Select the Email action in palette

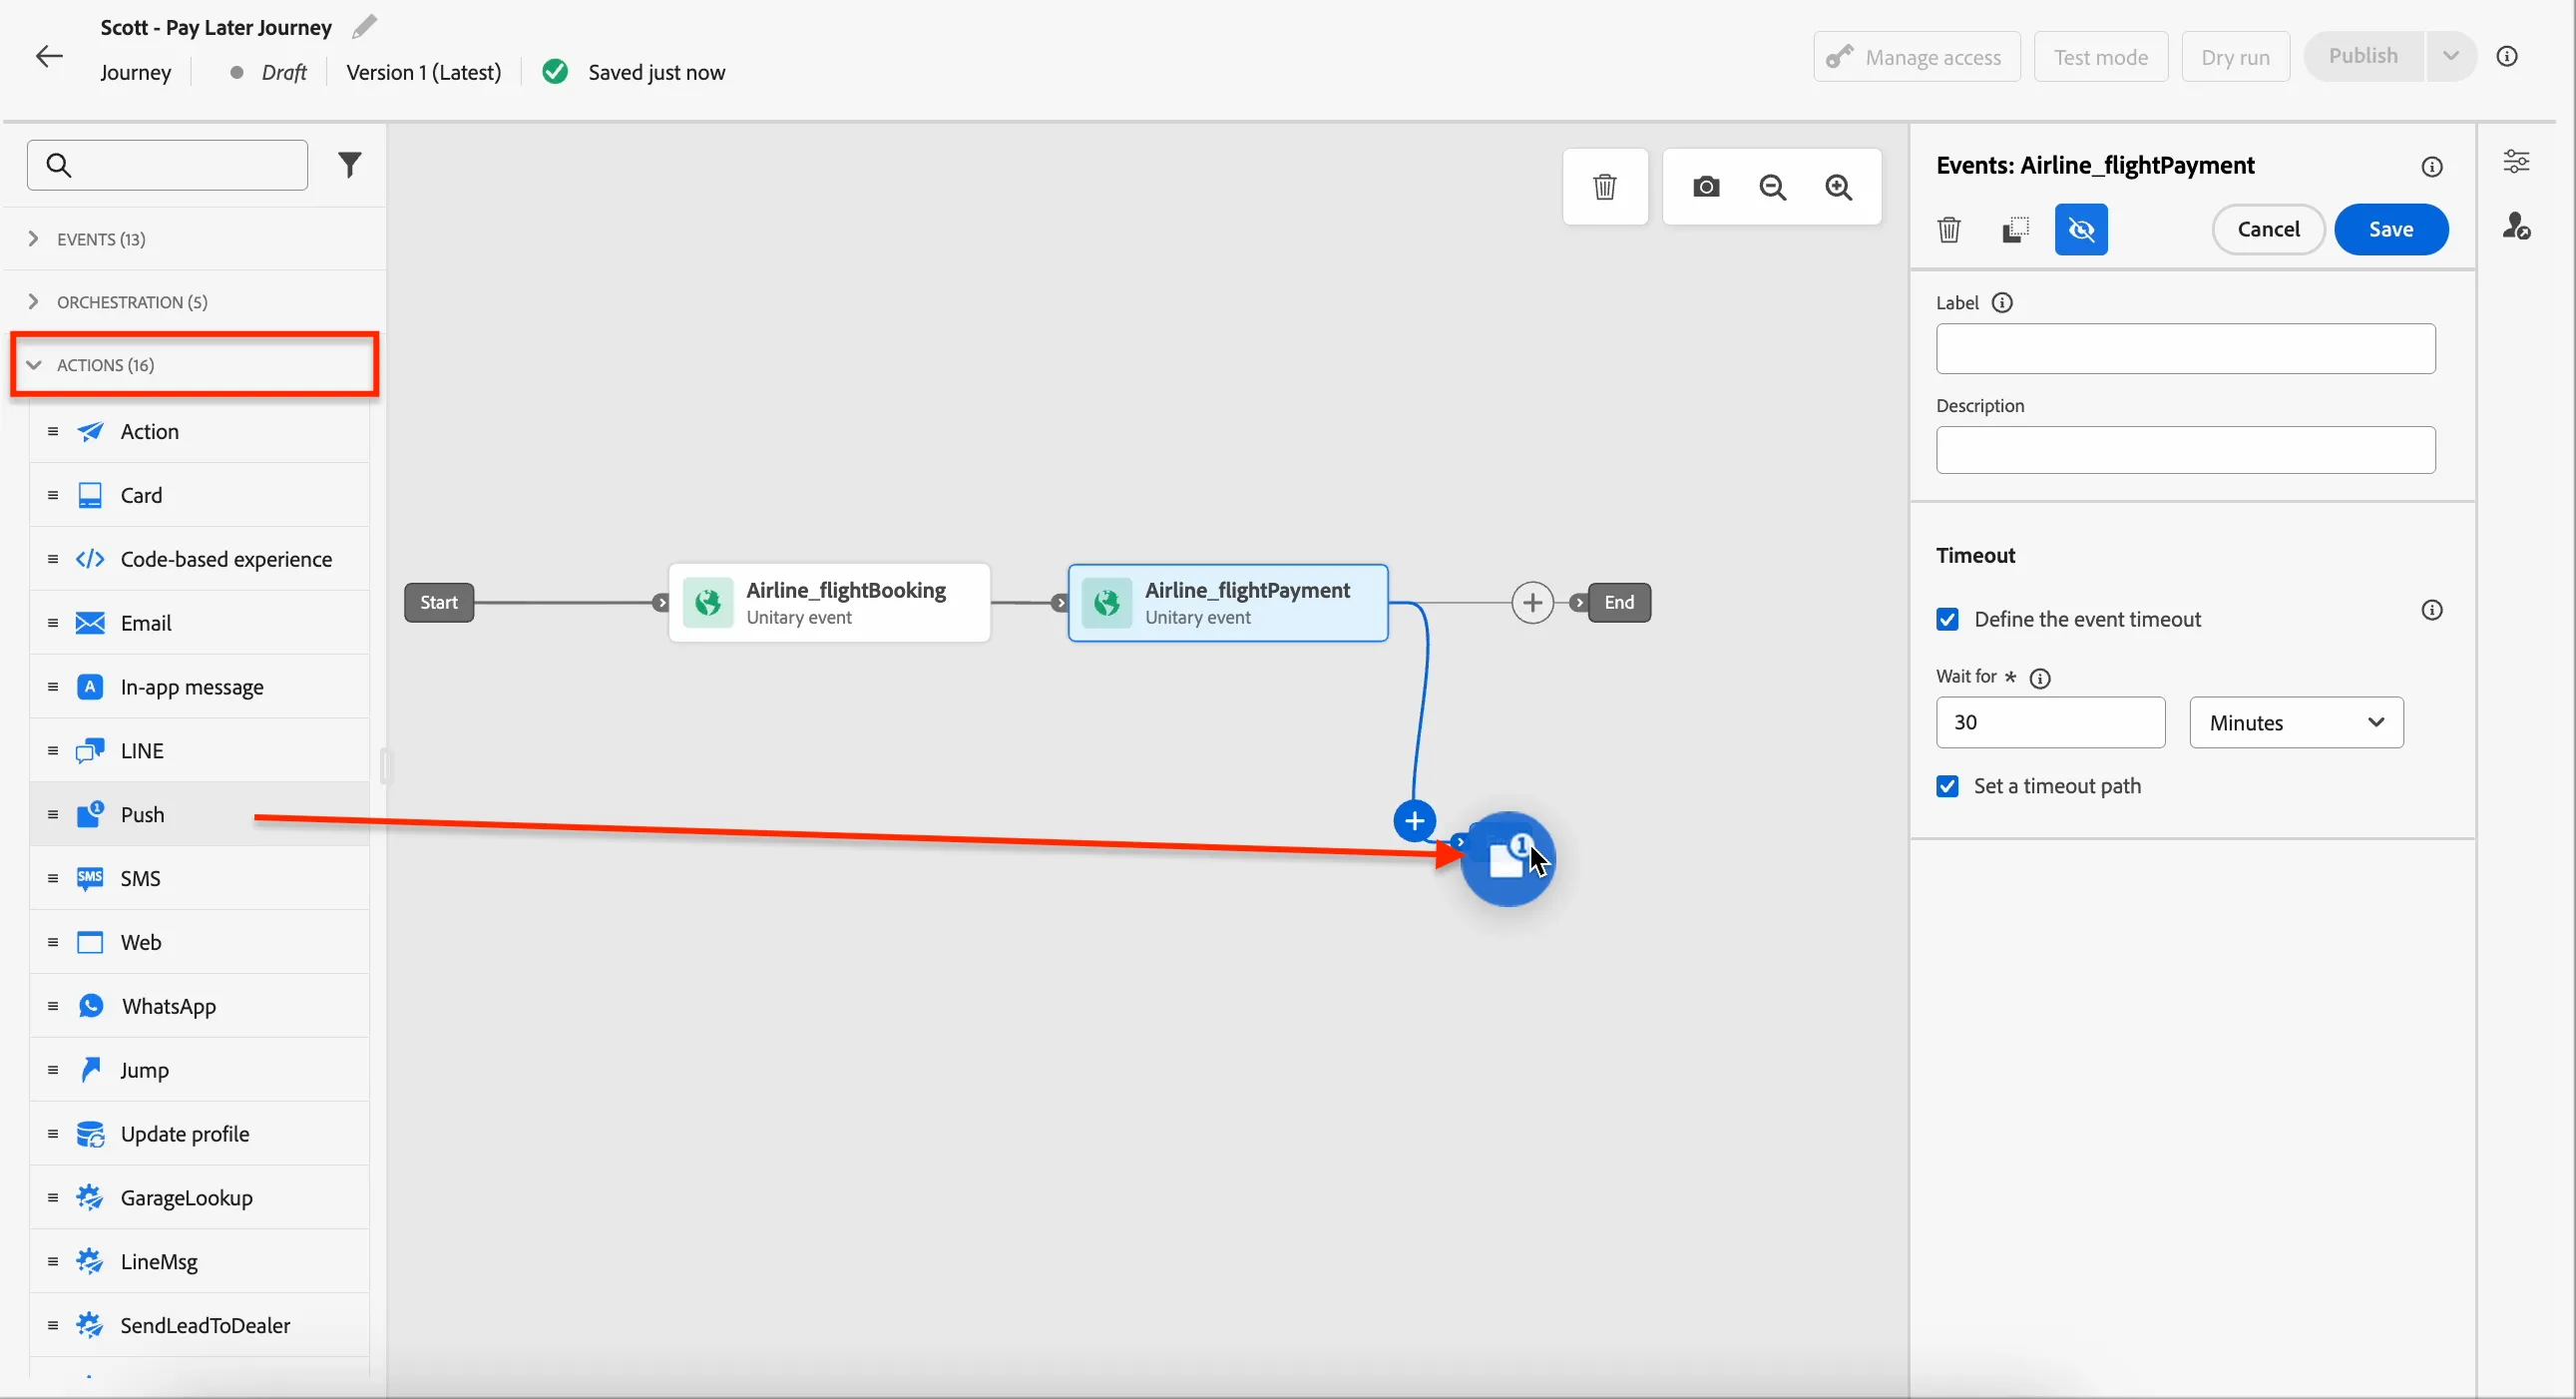tap(199, 623)
